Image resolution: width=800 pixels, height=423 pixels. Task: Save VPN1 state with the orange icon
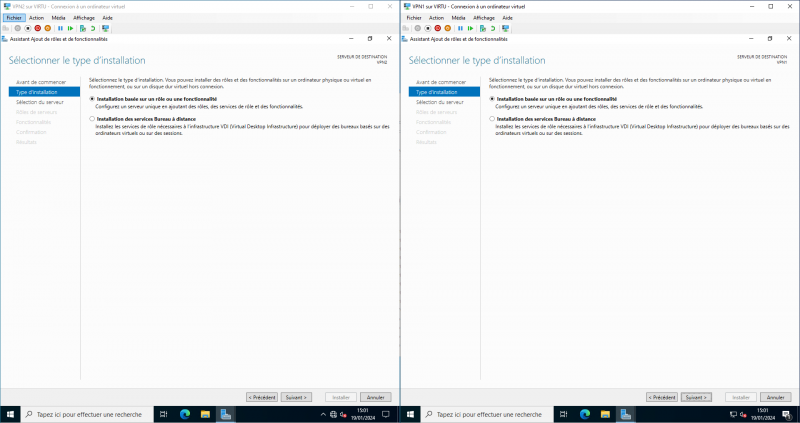point(447,29)
